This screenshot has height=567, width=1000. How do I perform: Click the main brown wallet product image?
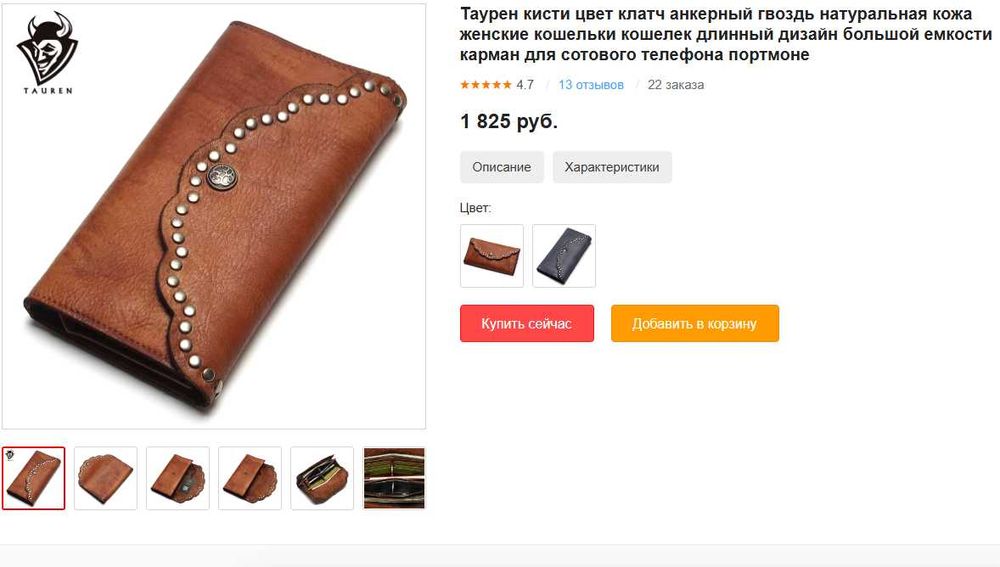click(x=214, y=216)
